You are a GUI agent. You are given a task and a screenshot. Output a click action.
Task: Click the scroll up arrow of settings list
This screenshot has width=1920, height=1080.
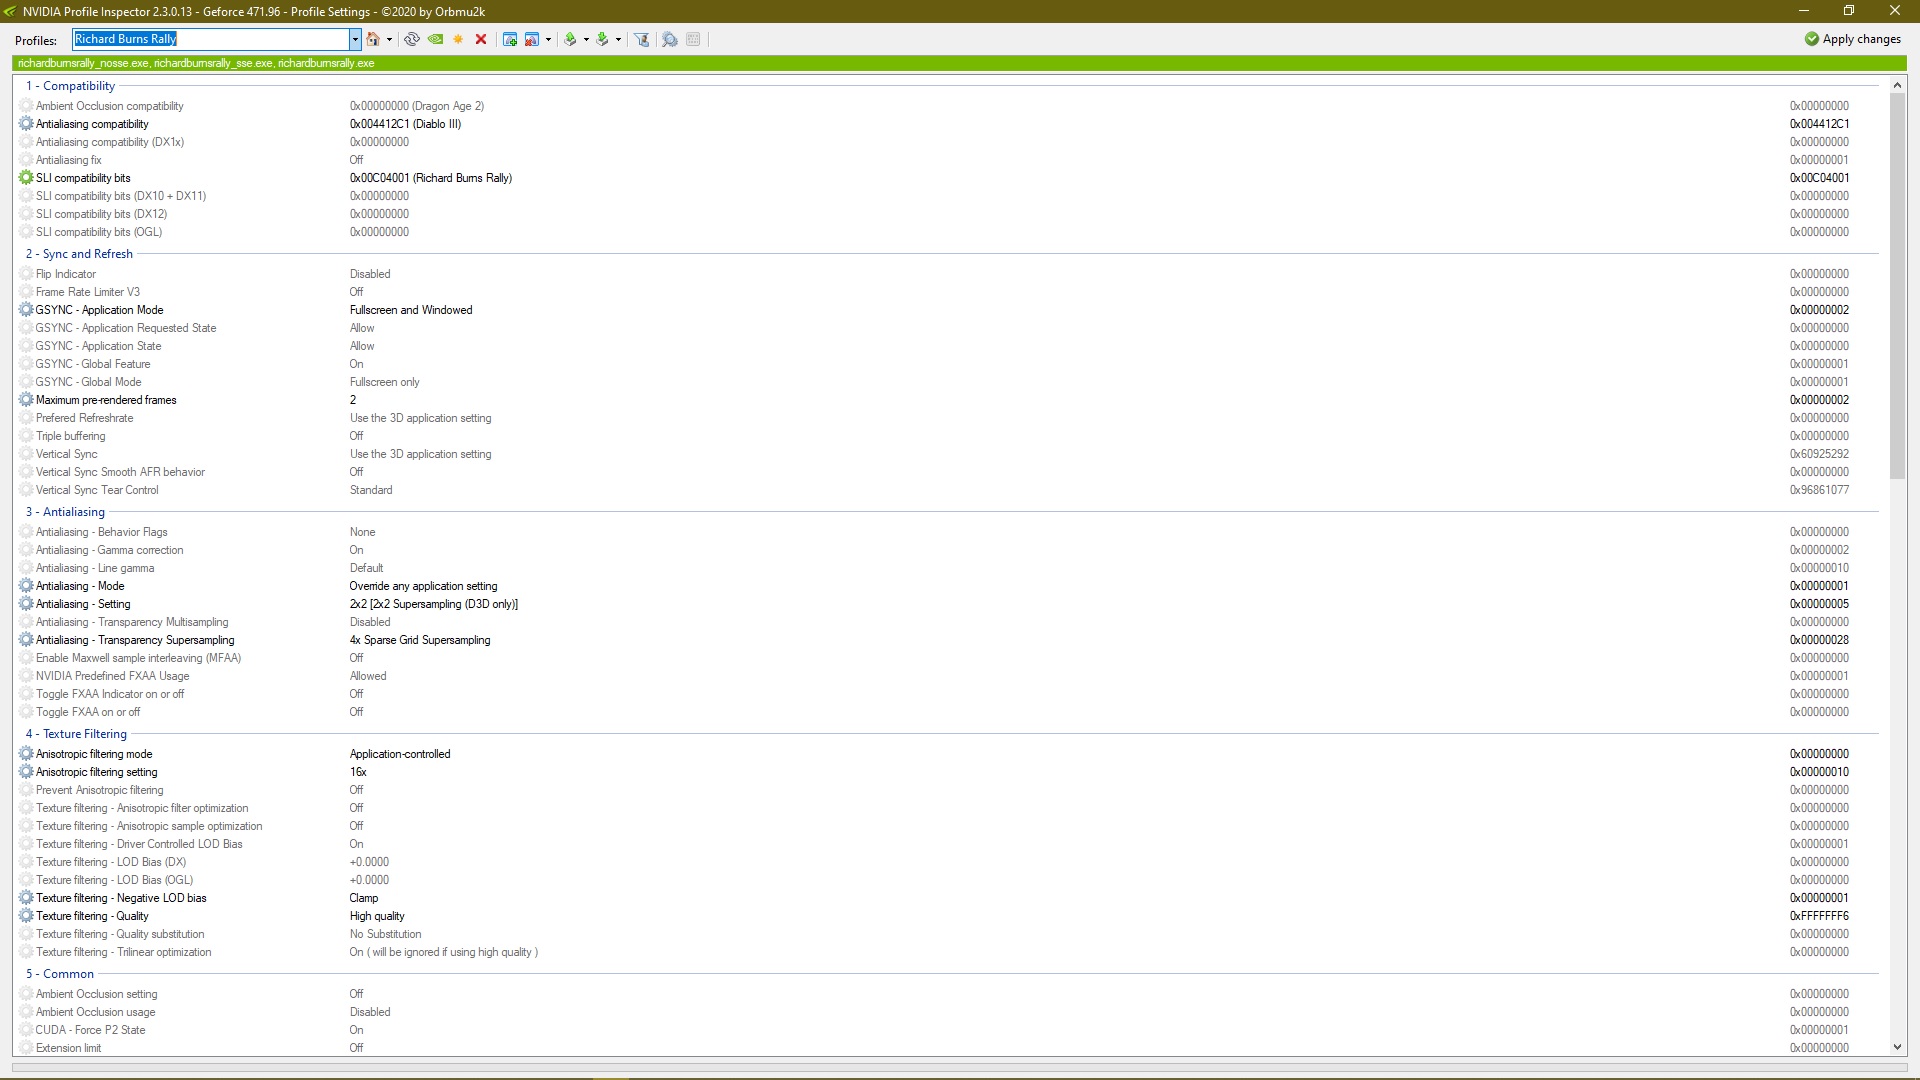pos(1897,86)
